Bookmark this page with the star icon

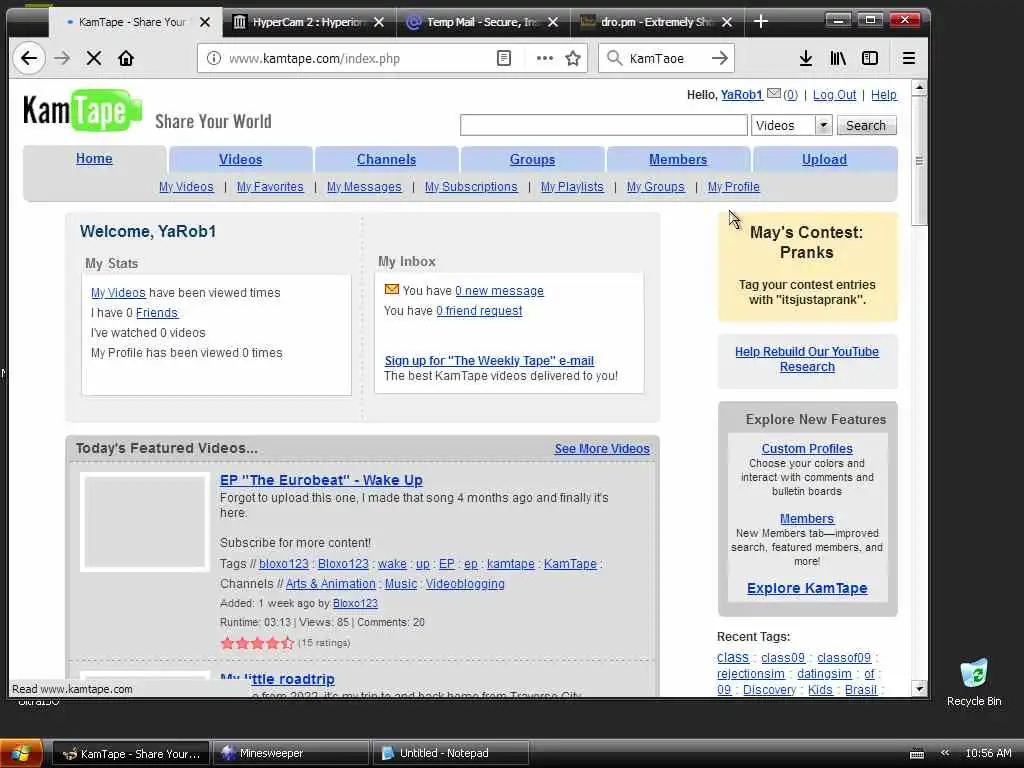click(573, 58)
